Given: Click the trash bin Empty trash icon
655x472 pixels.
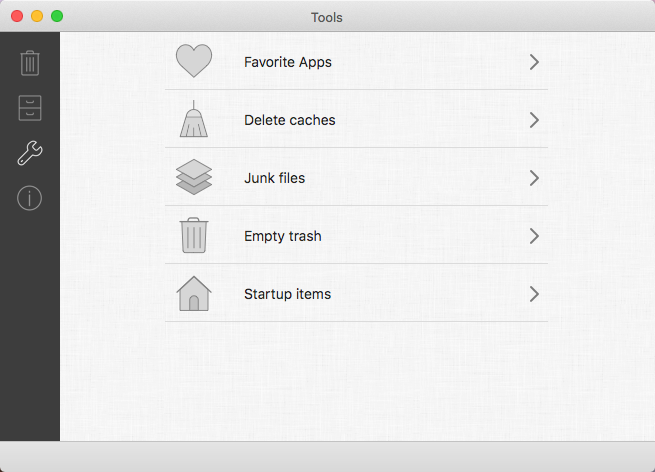Looking at the screenshot, I should point(194,235).
